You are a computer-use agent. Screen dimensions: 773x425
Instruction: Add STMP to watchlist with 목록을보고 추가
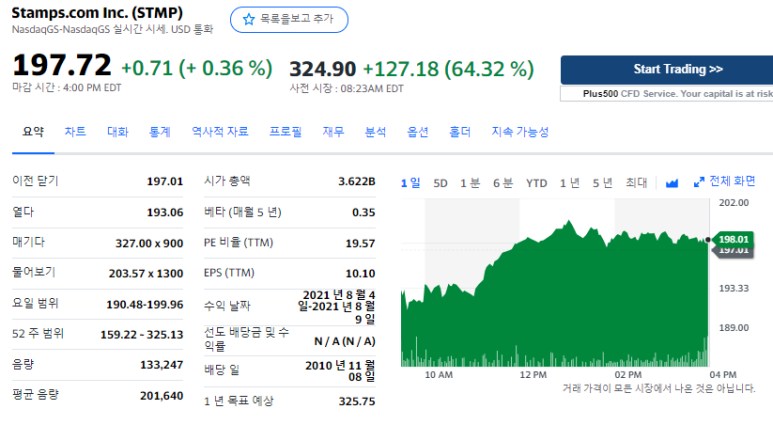tap(289, 20)
